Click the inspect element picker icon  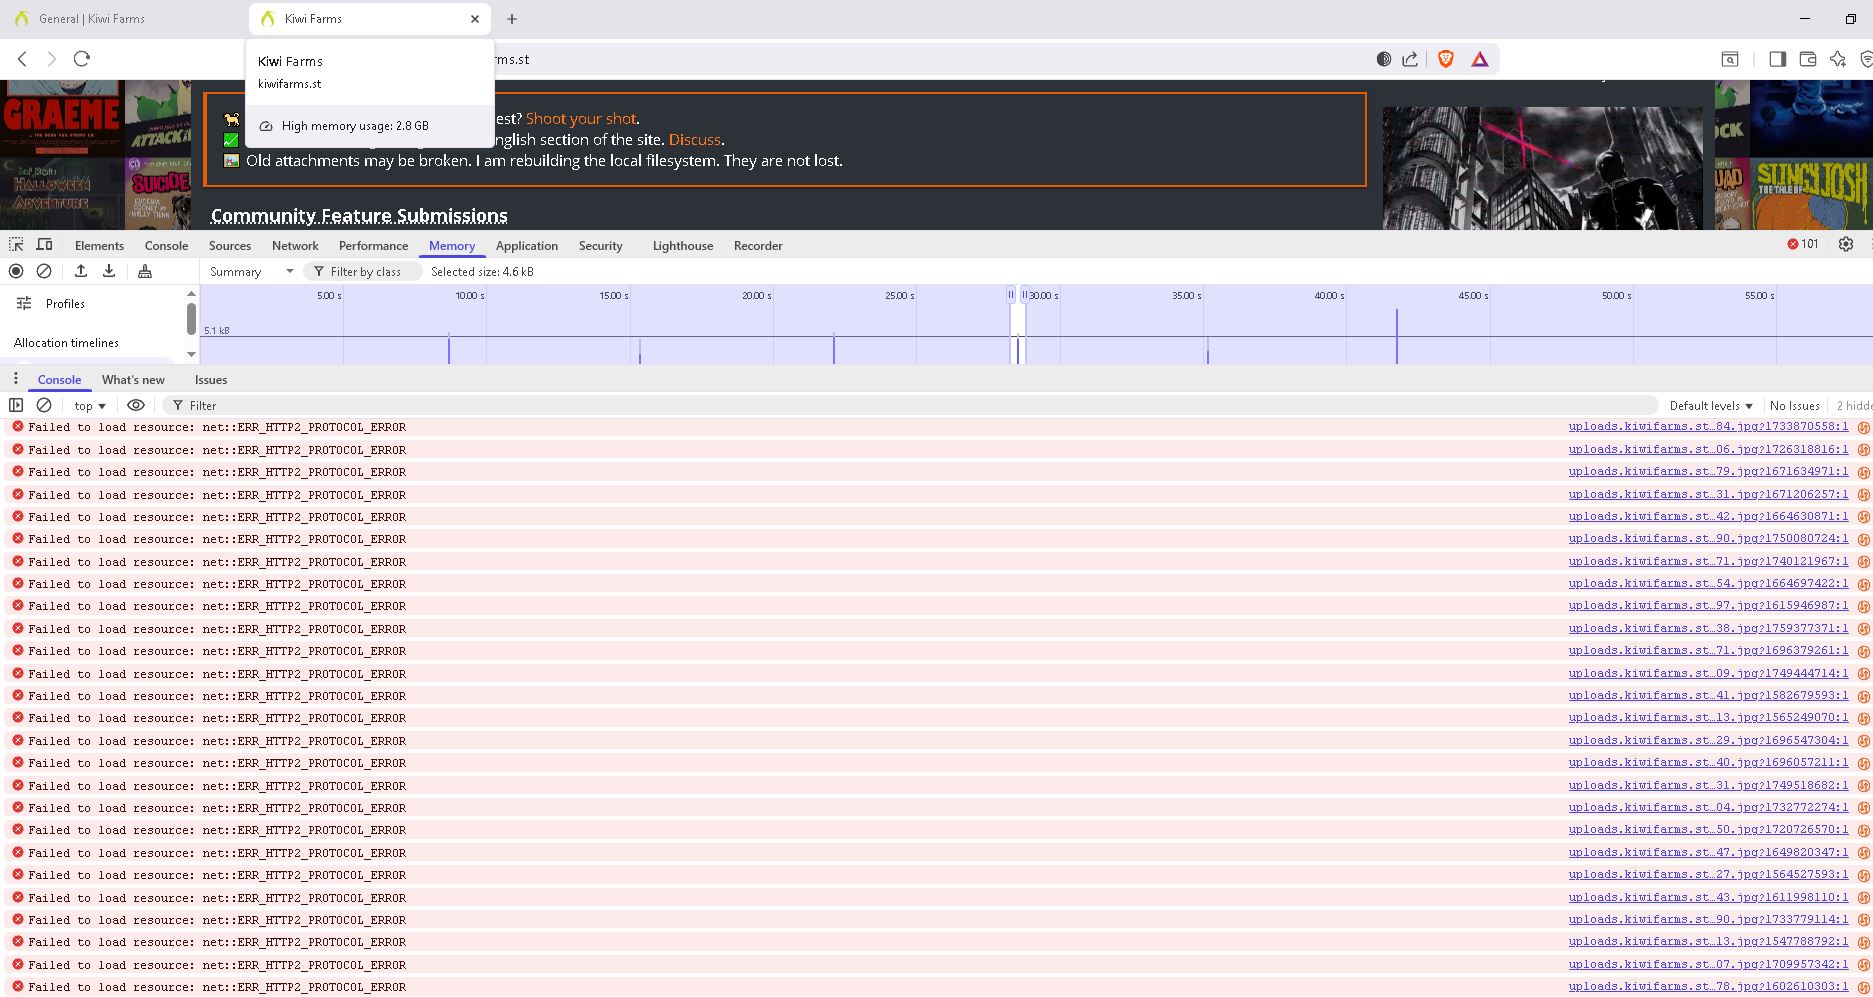[16, 245]
